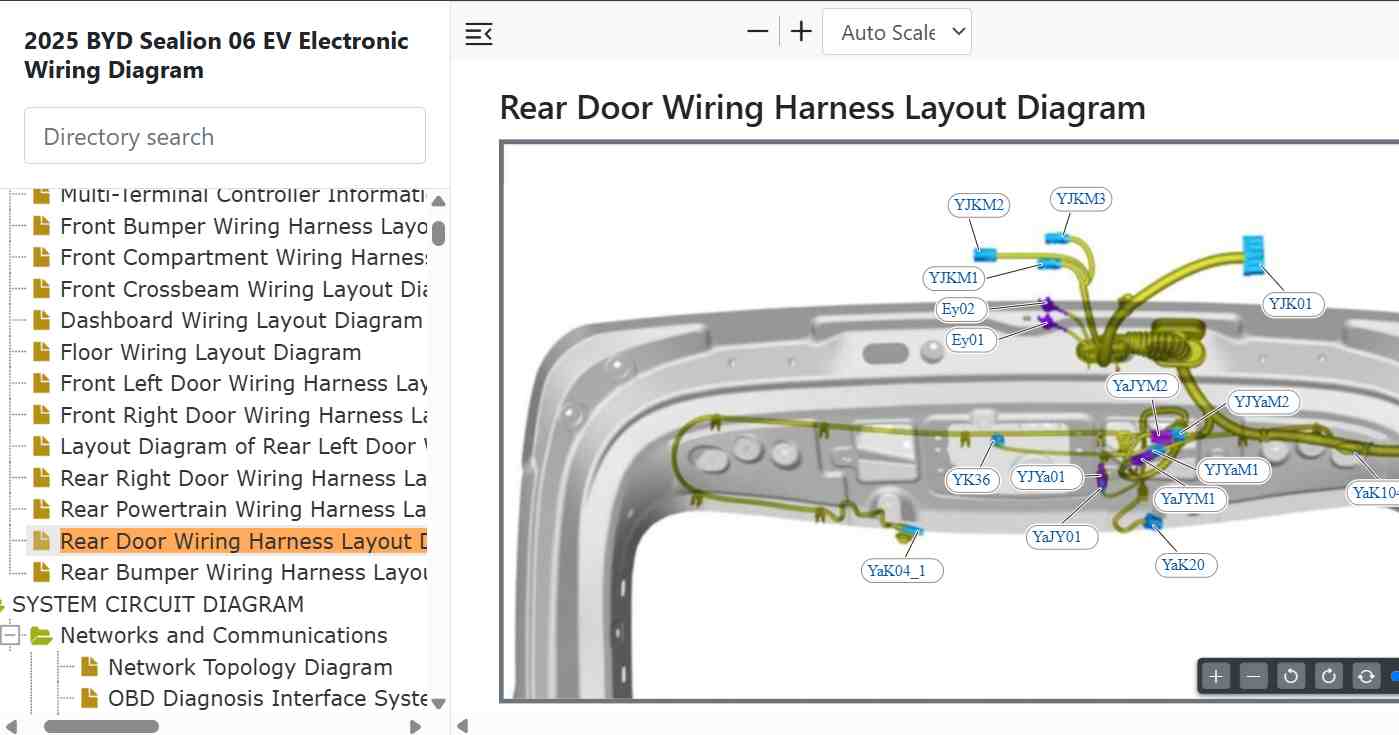This screenshot has height=735, width=1399.
Task: Open the Auto Scale zoom dropdown
Action: click(897, 32)
